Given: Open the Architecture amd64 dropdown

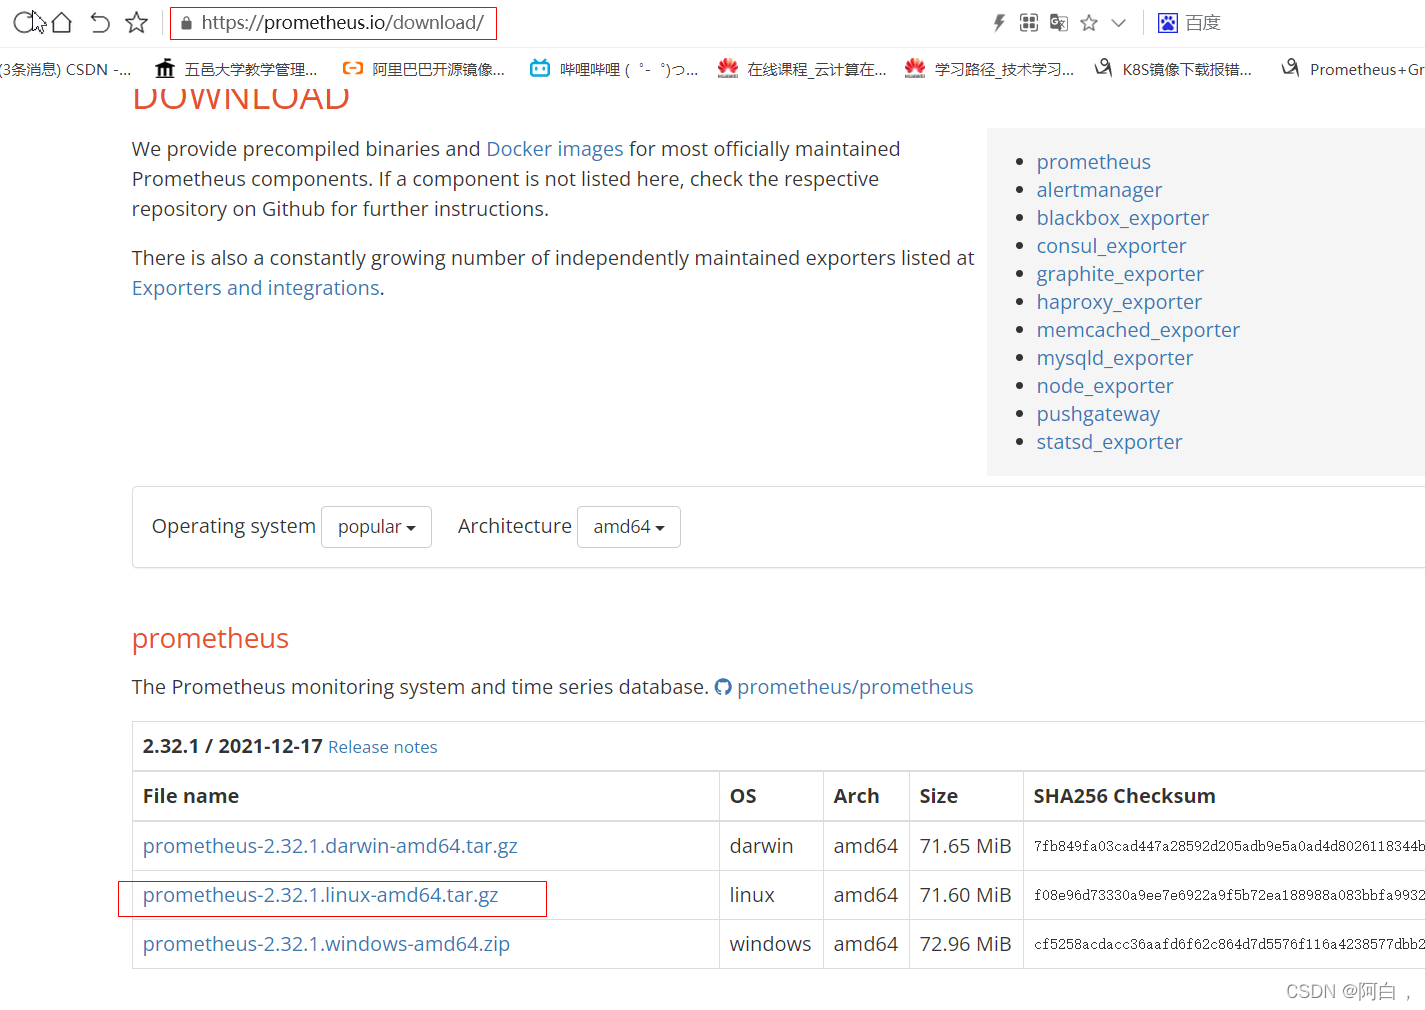Looking at the screenshot, I should pos(629,527).
